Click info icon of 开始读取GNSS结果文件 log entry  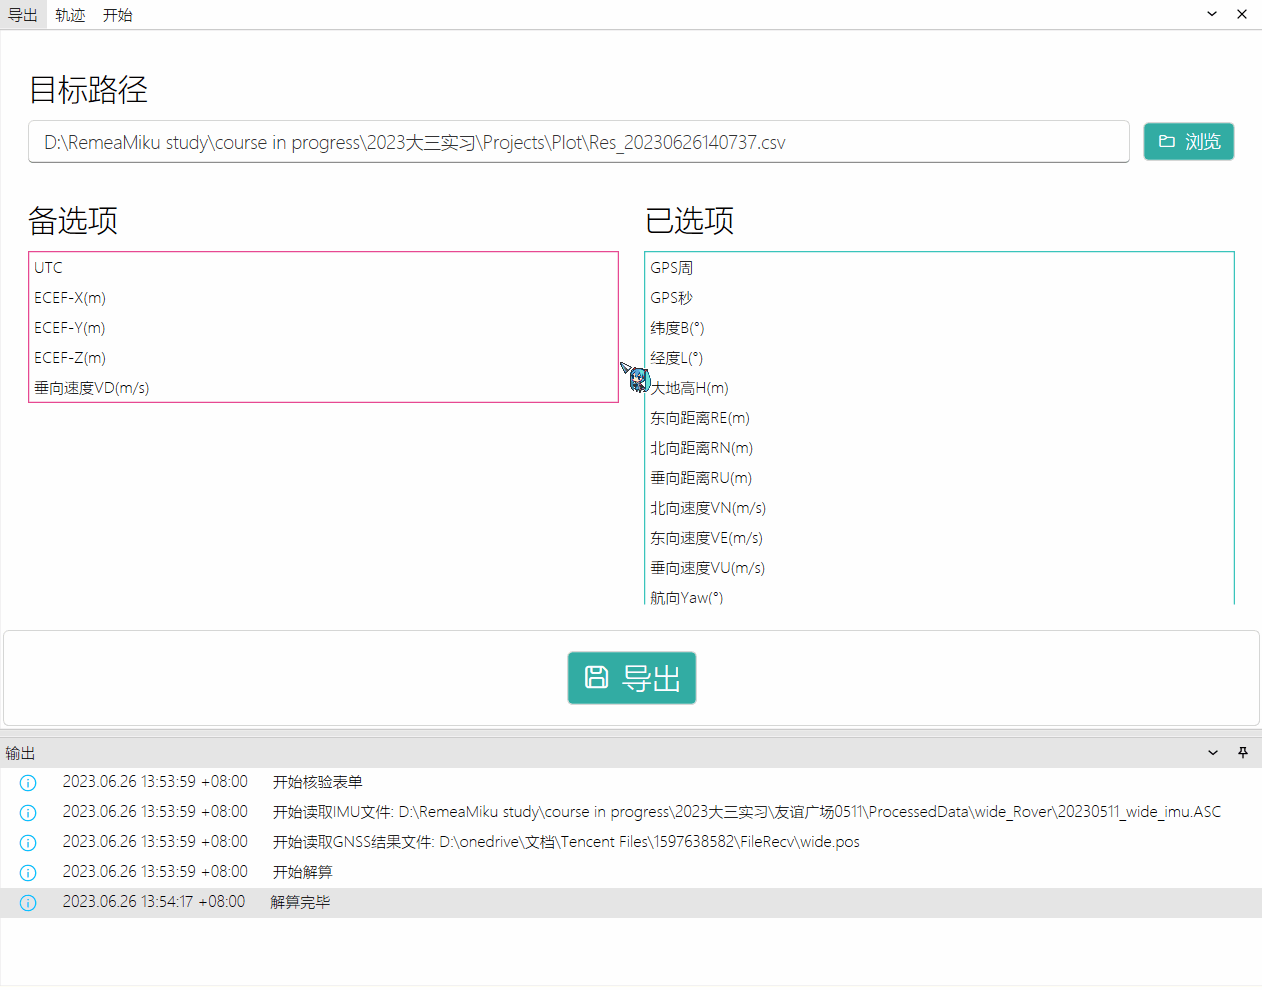click(28, 843)
